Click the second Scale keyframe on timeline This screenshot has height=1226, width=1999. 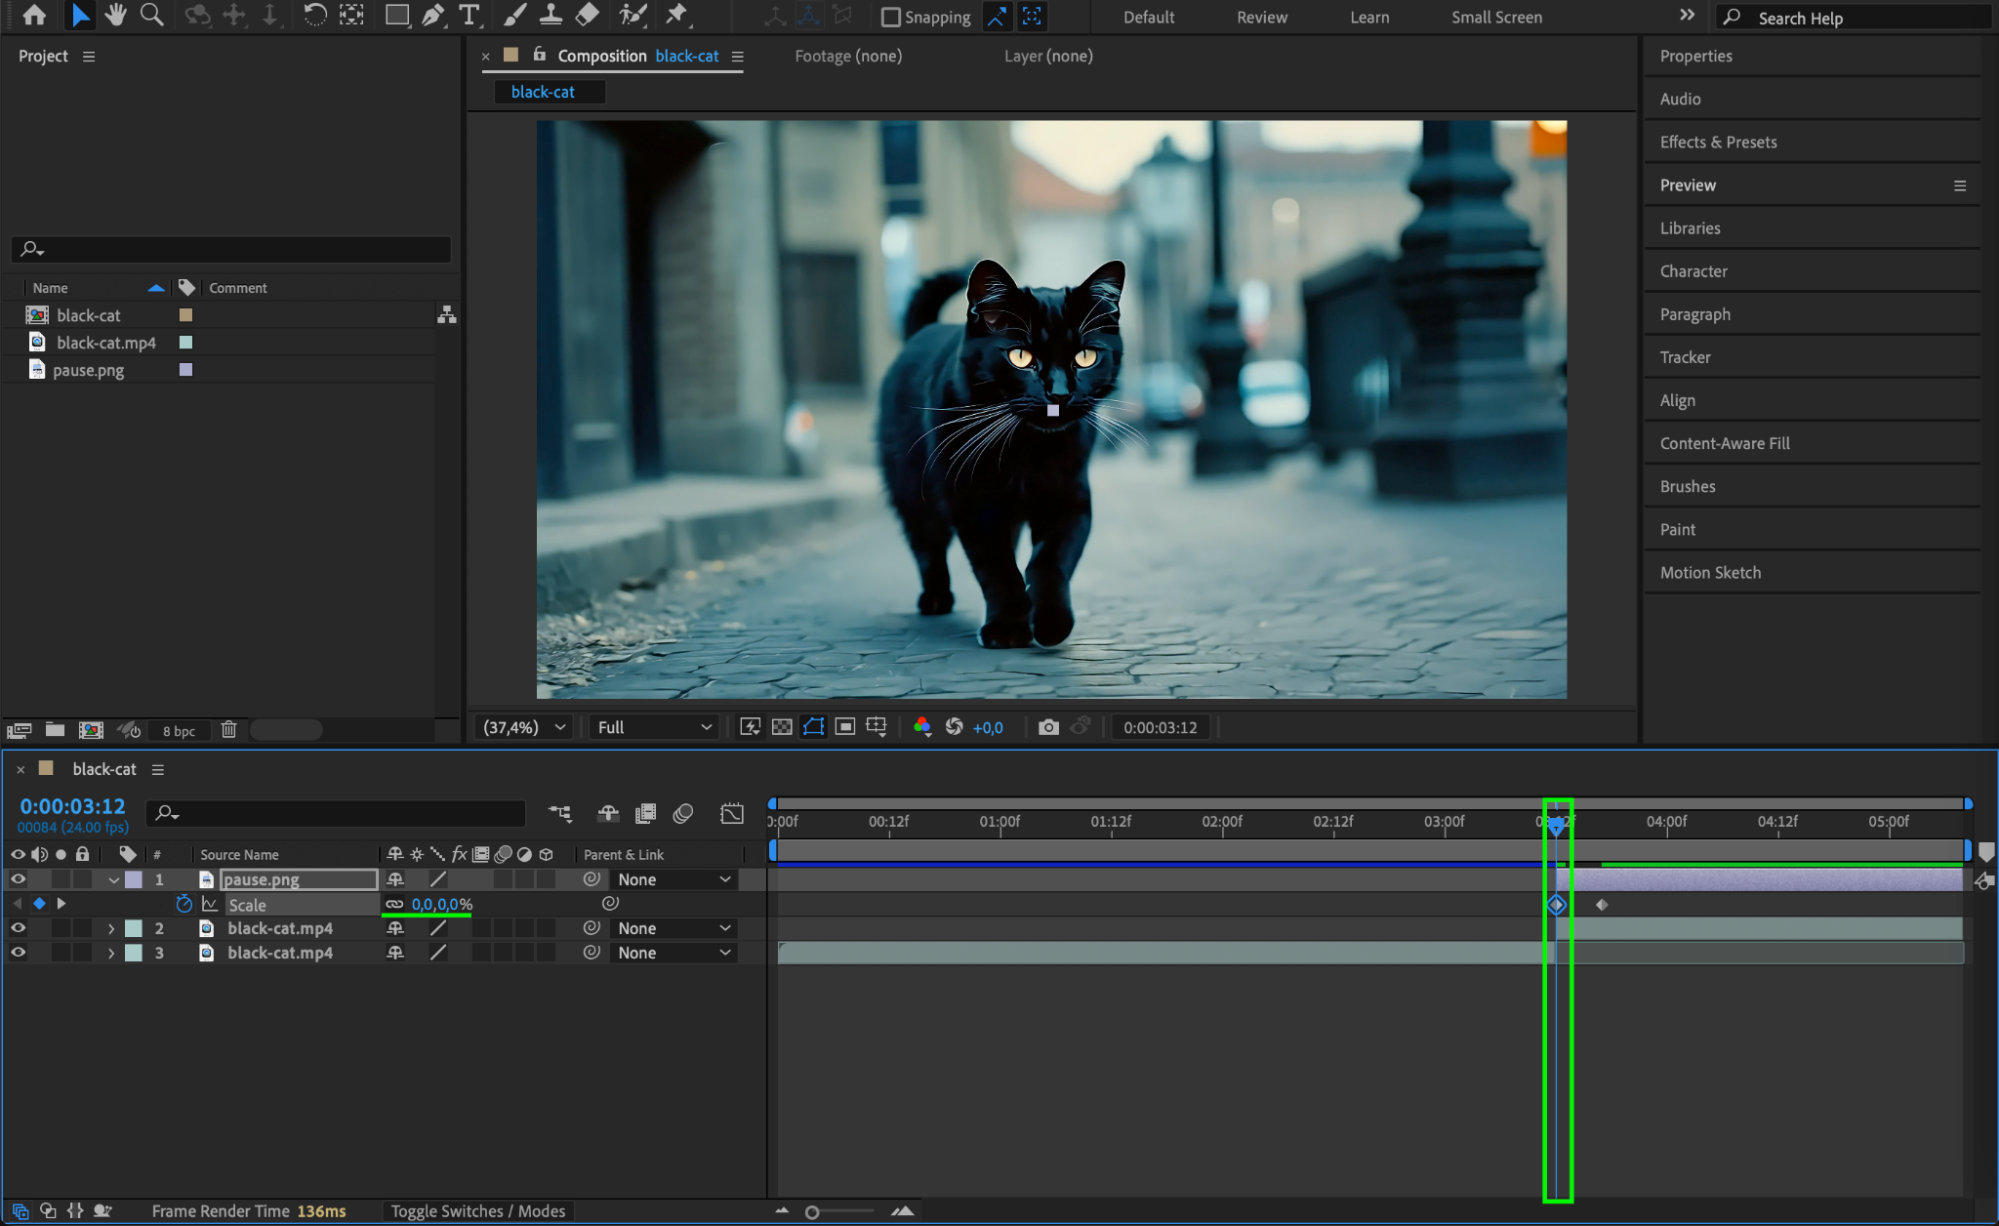click(x=1601, y=905)
